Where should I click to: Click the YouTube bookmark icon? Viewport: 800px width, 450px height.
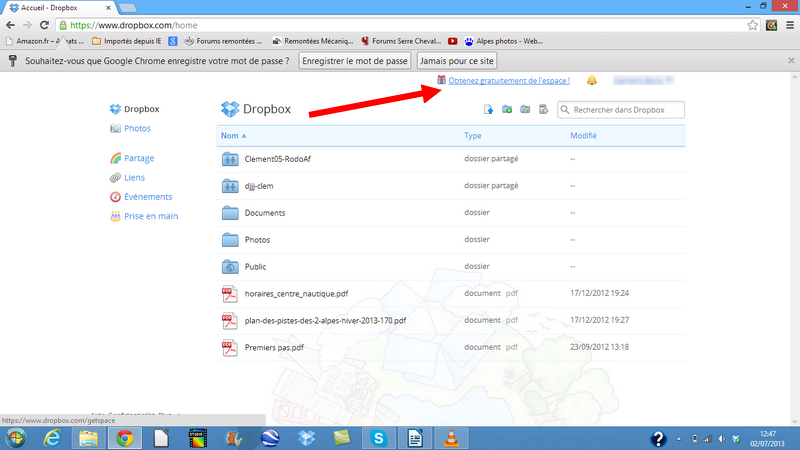pos(453,41)
